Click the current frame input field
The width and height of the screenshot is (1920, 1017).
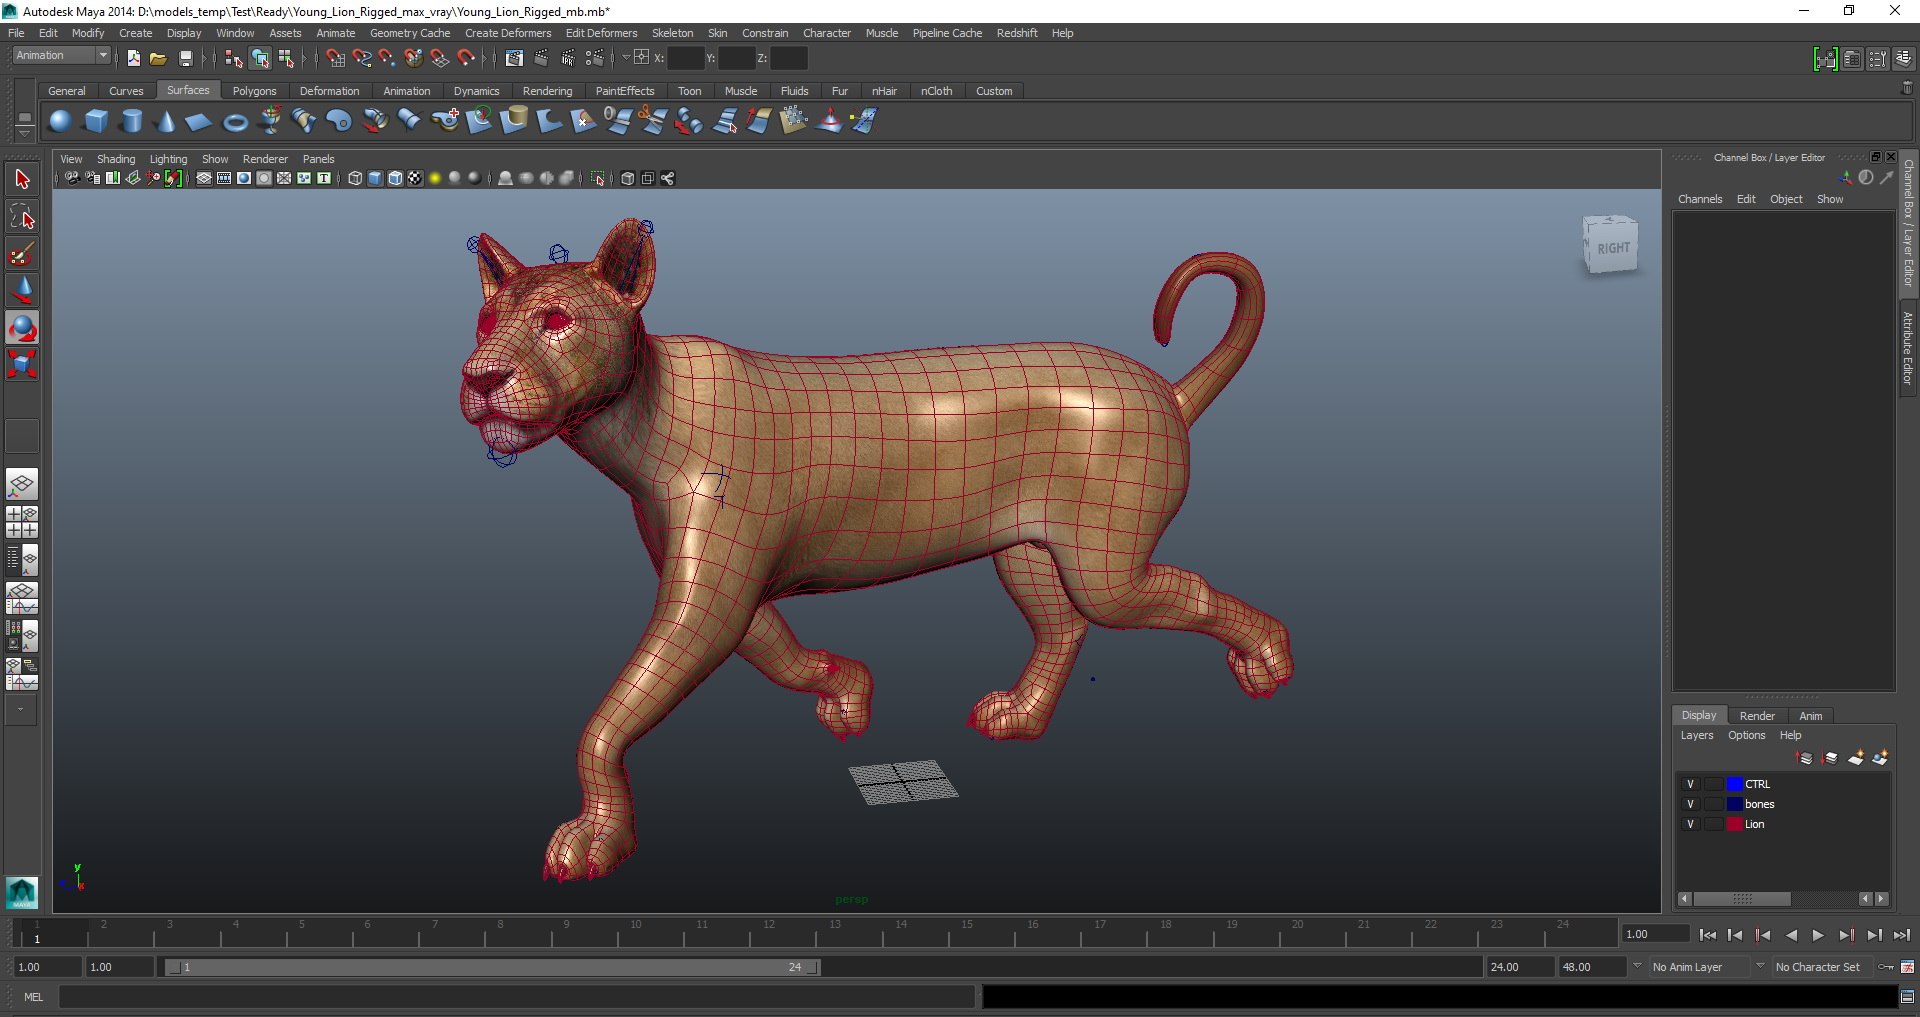pyautogui.click(x=1656, y=934)
